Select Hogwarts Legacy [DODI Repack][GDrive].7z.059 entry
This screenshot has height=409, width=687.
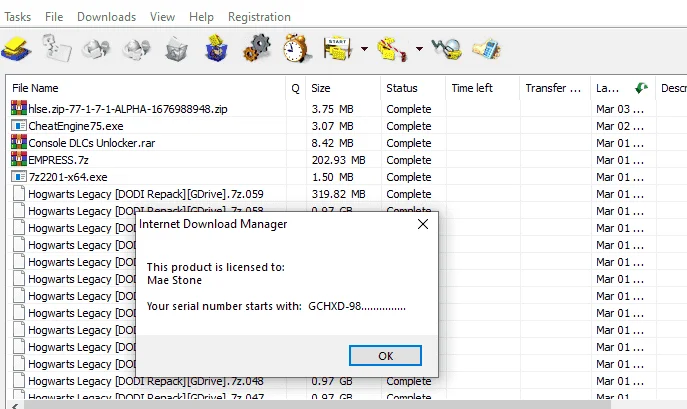[146, 194]
